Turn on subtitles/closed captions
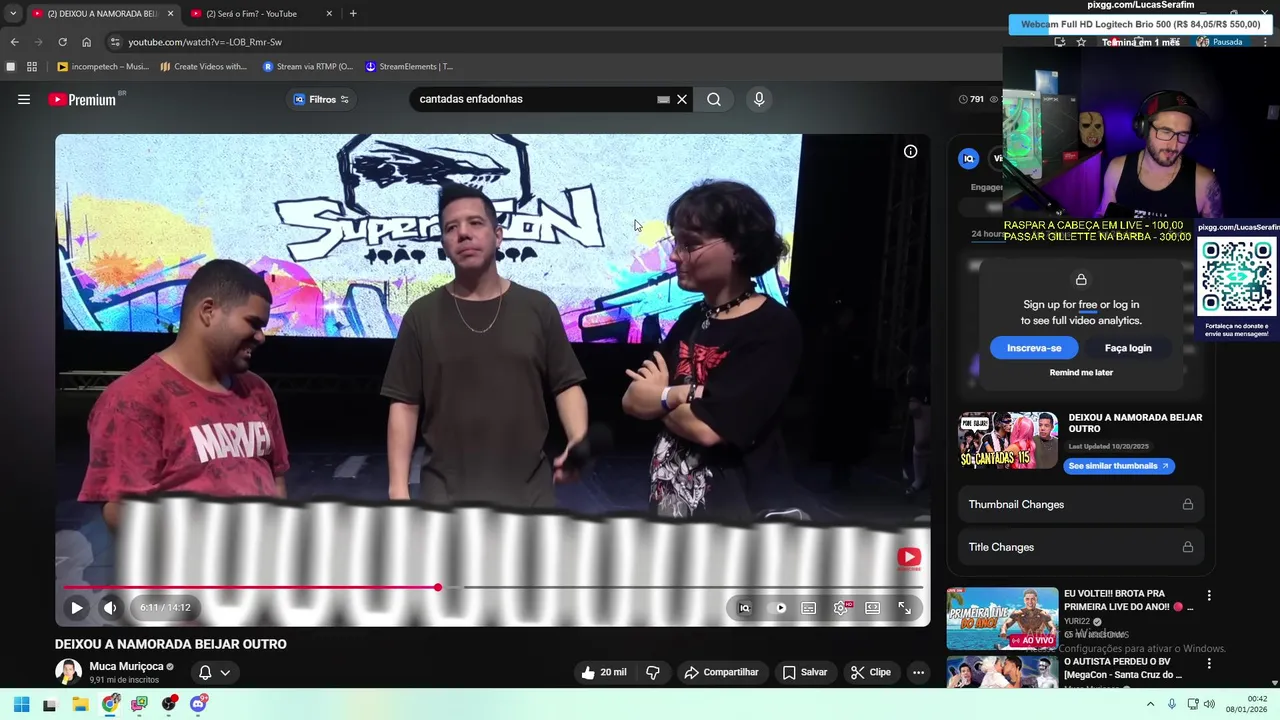This screenshot has width=1280, height=720. pyautogui.click(x=808, y=607)
